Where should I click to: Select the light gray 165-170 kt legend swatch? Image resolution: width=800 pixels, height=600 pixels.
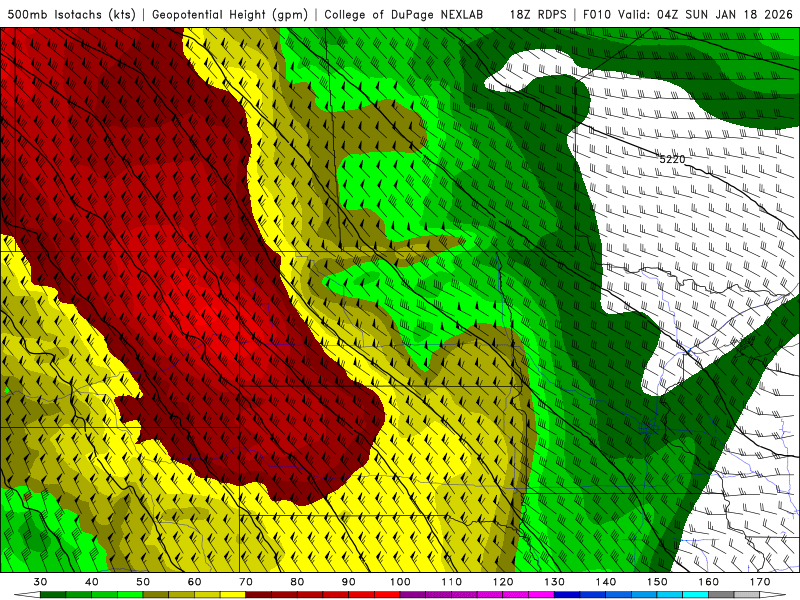[x=747, y=595]
